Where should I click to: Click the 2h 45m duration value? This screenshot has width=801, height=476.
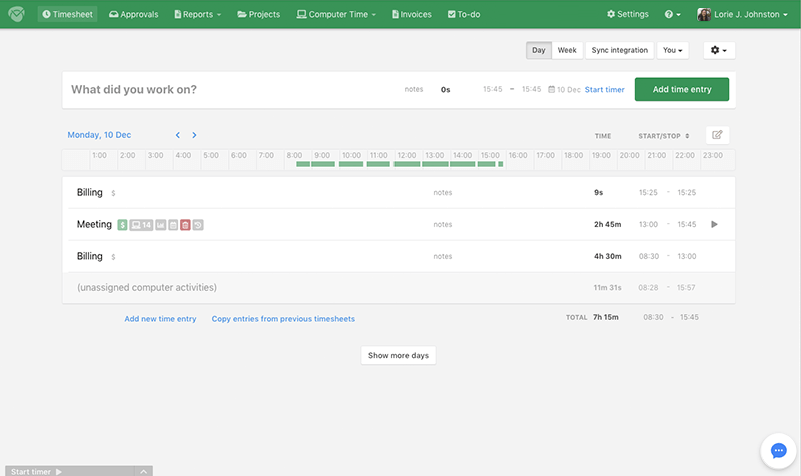[607, 224]
